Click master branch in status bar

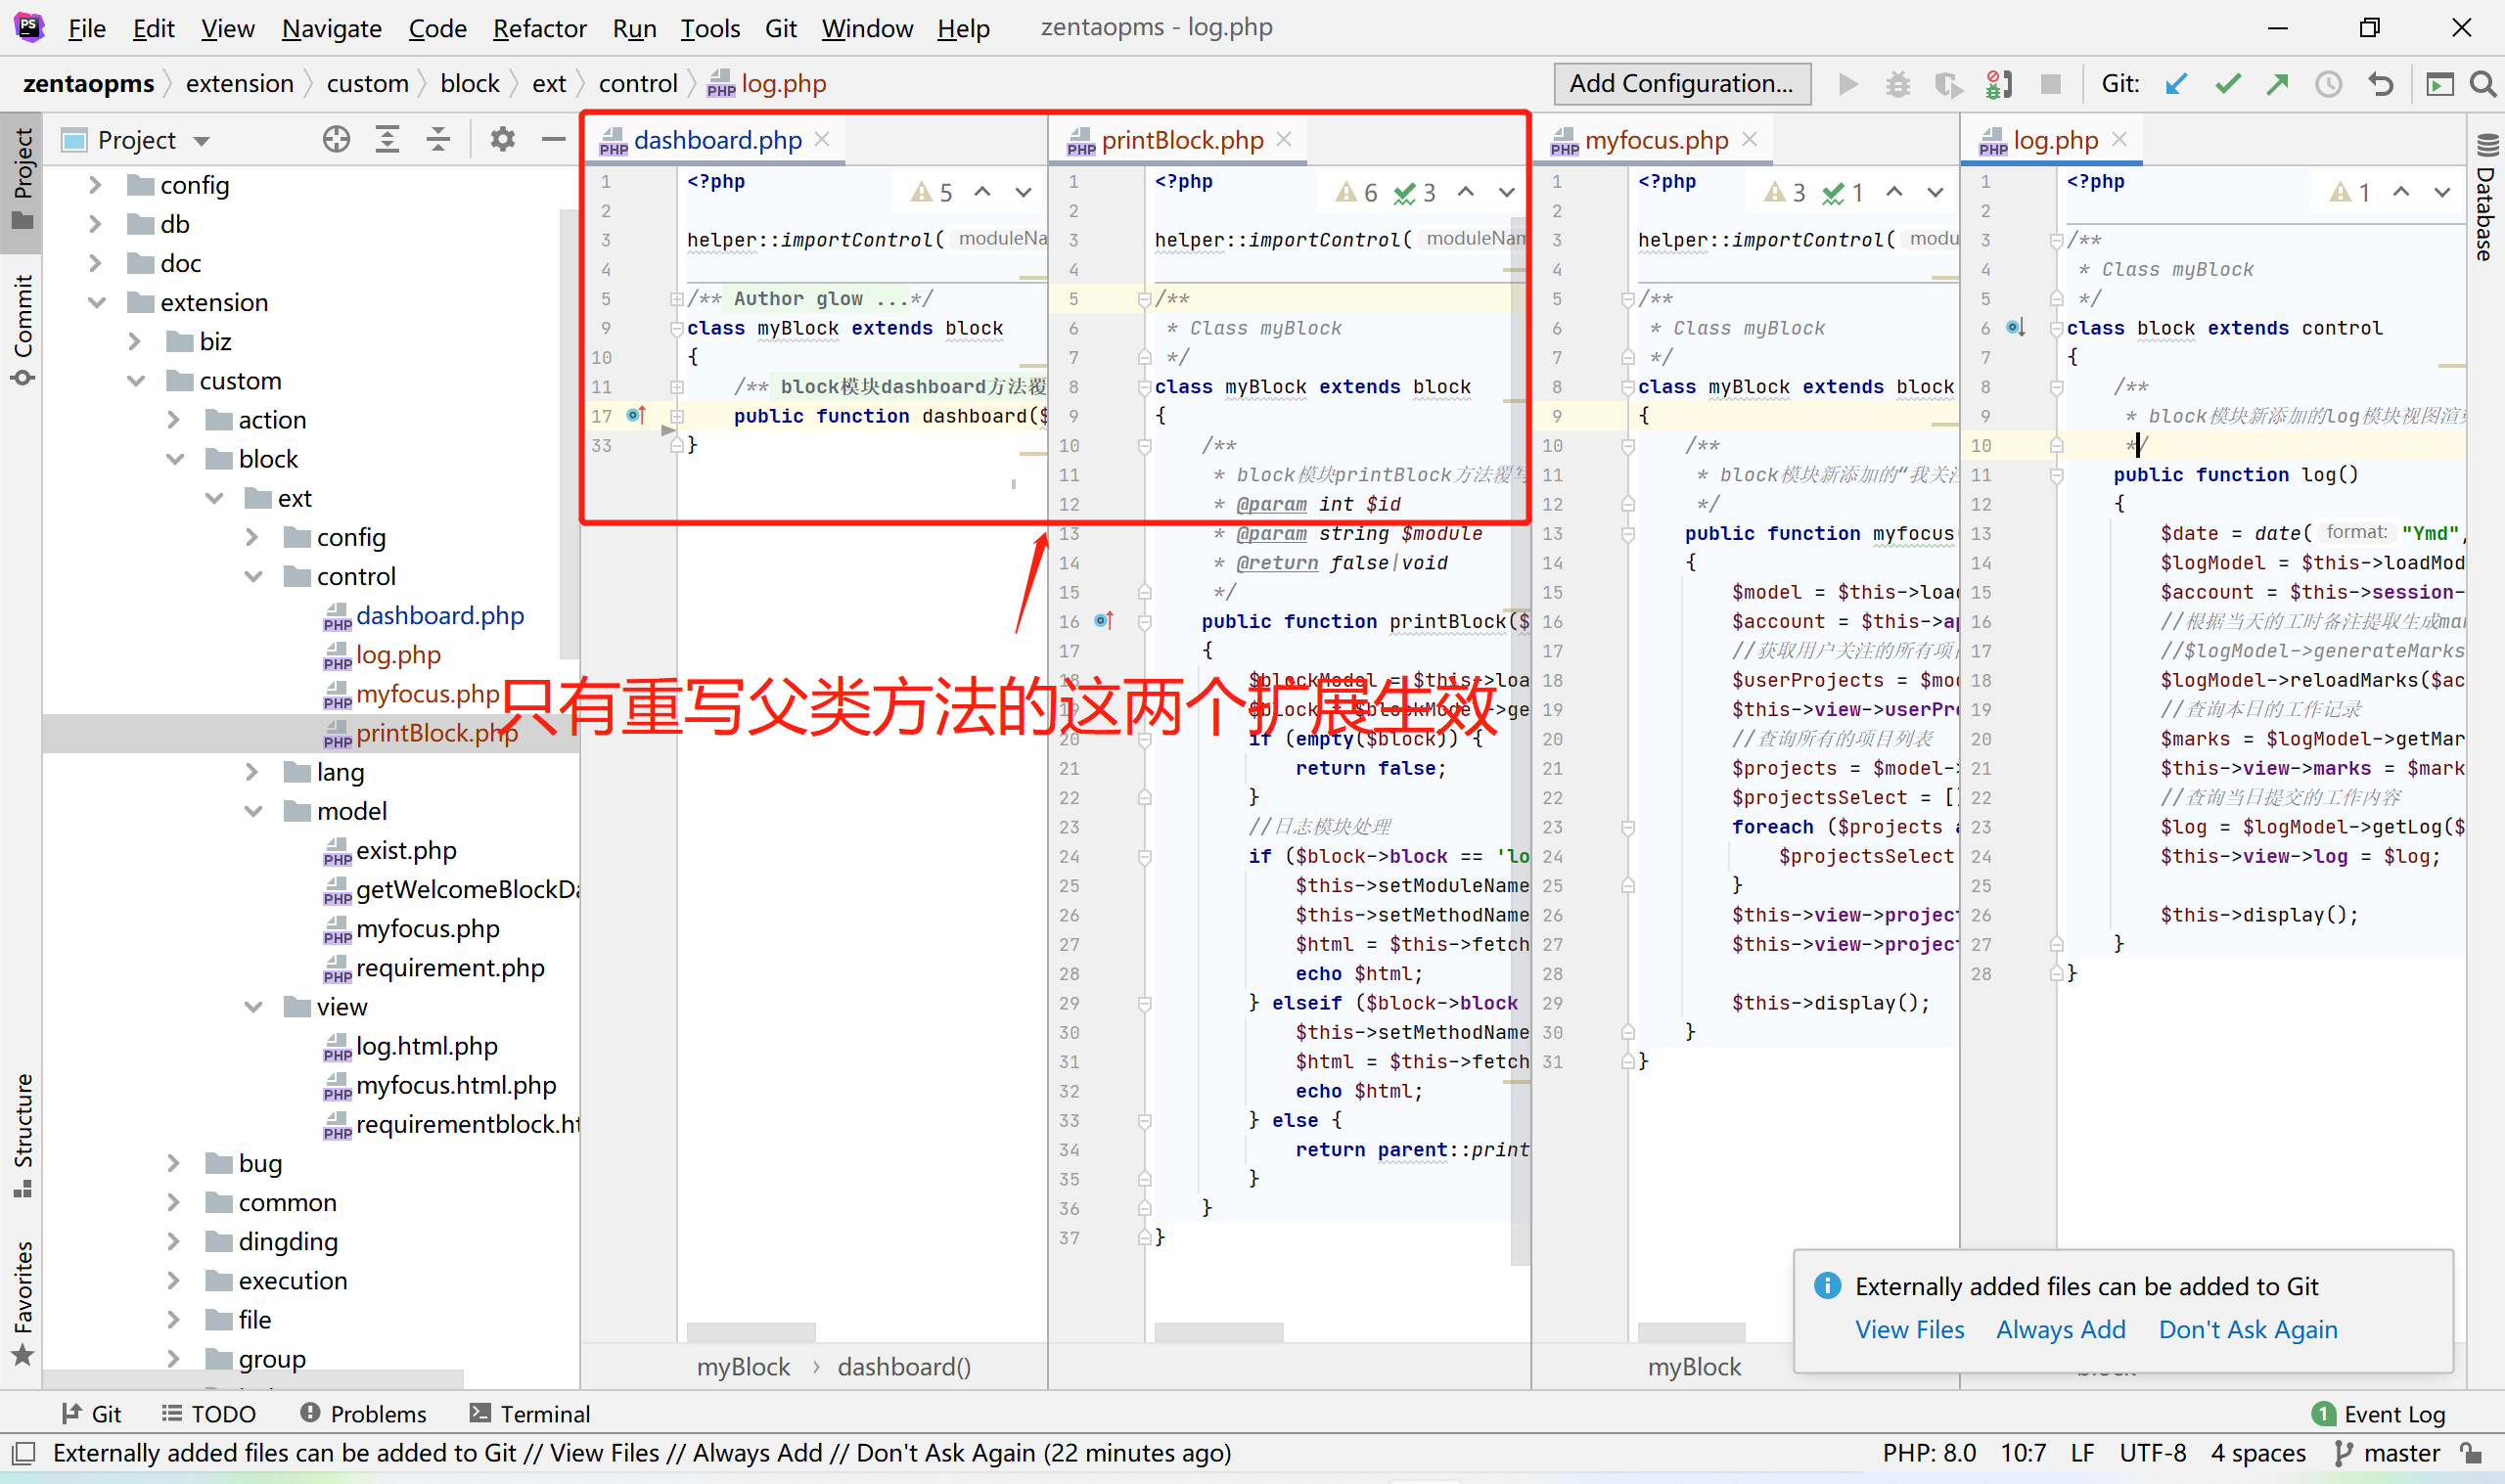click(2388, 1452)
